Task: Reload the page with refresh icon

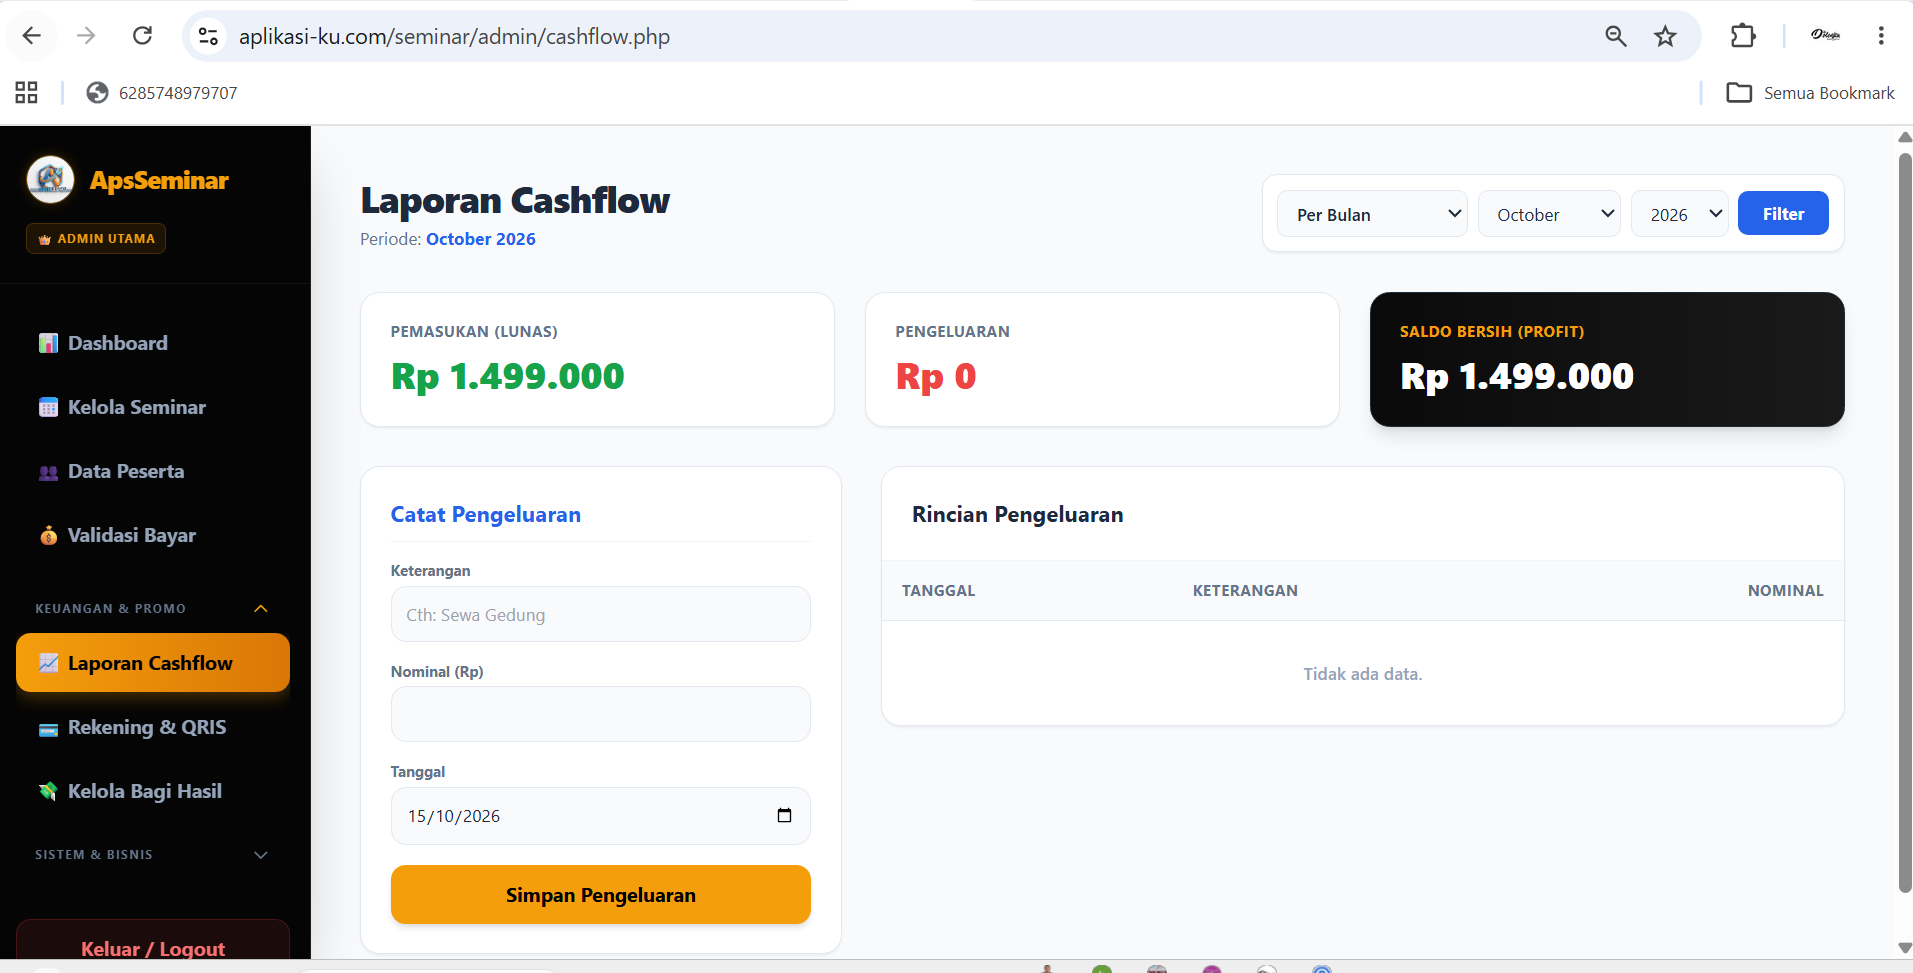Action: tap(143, 36)
